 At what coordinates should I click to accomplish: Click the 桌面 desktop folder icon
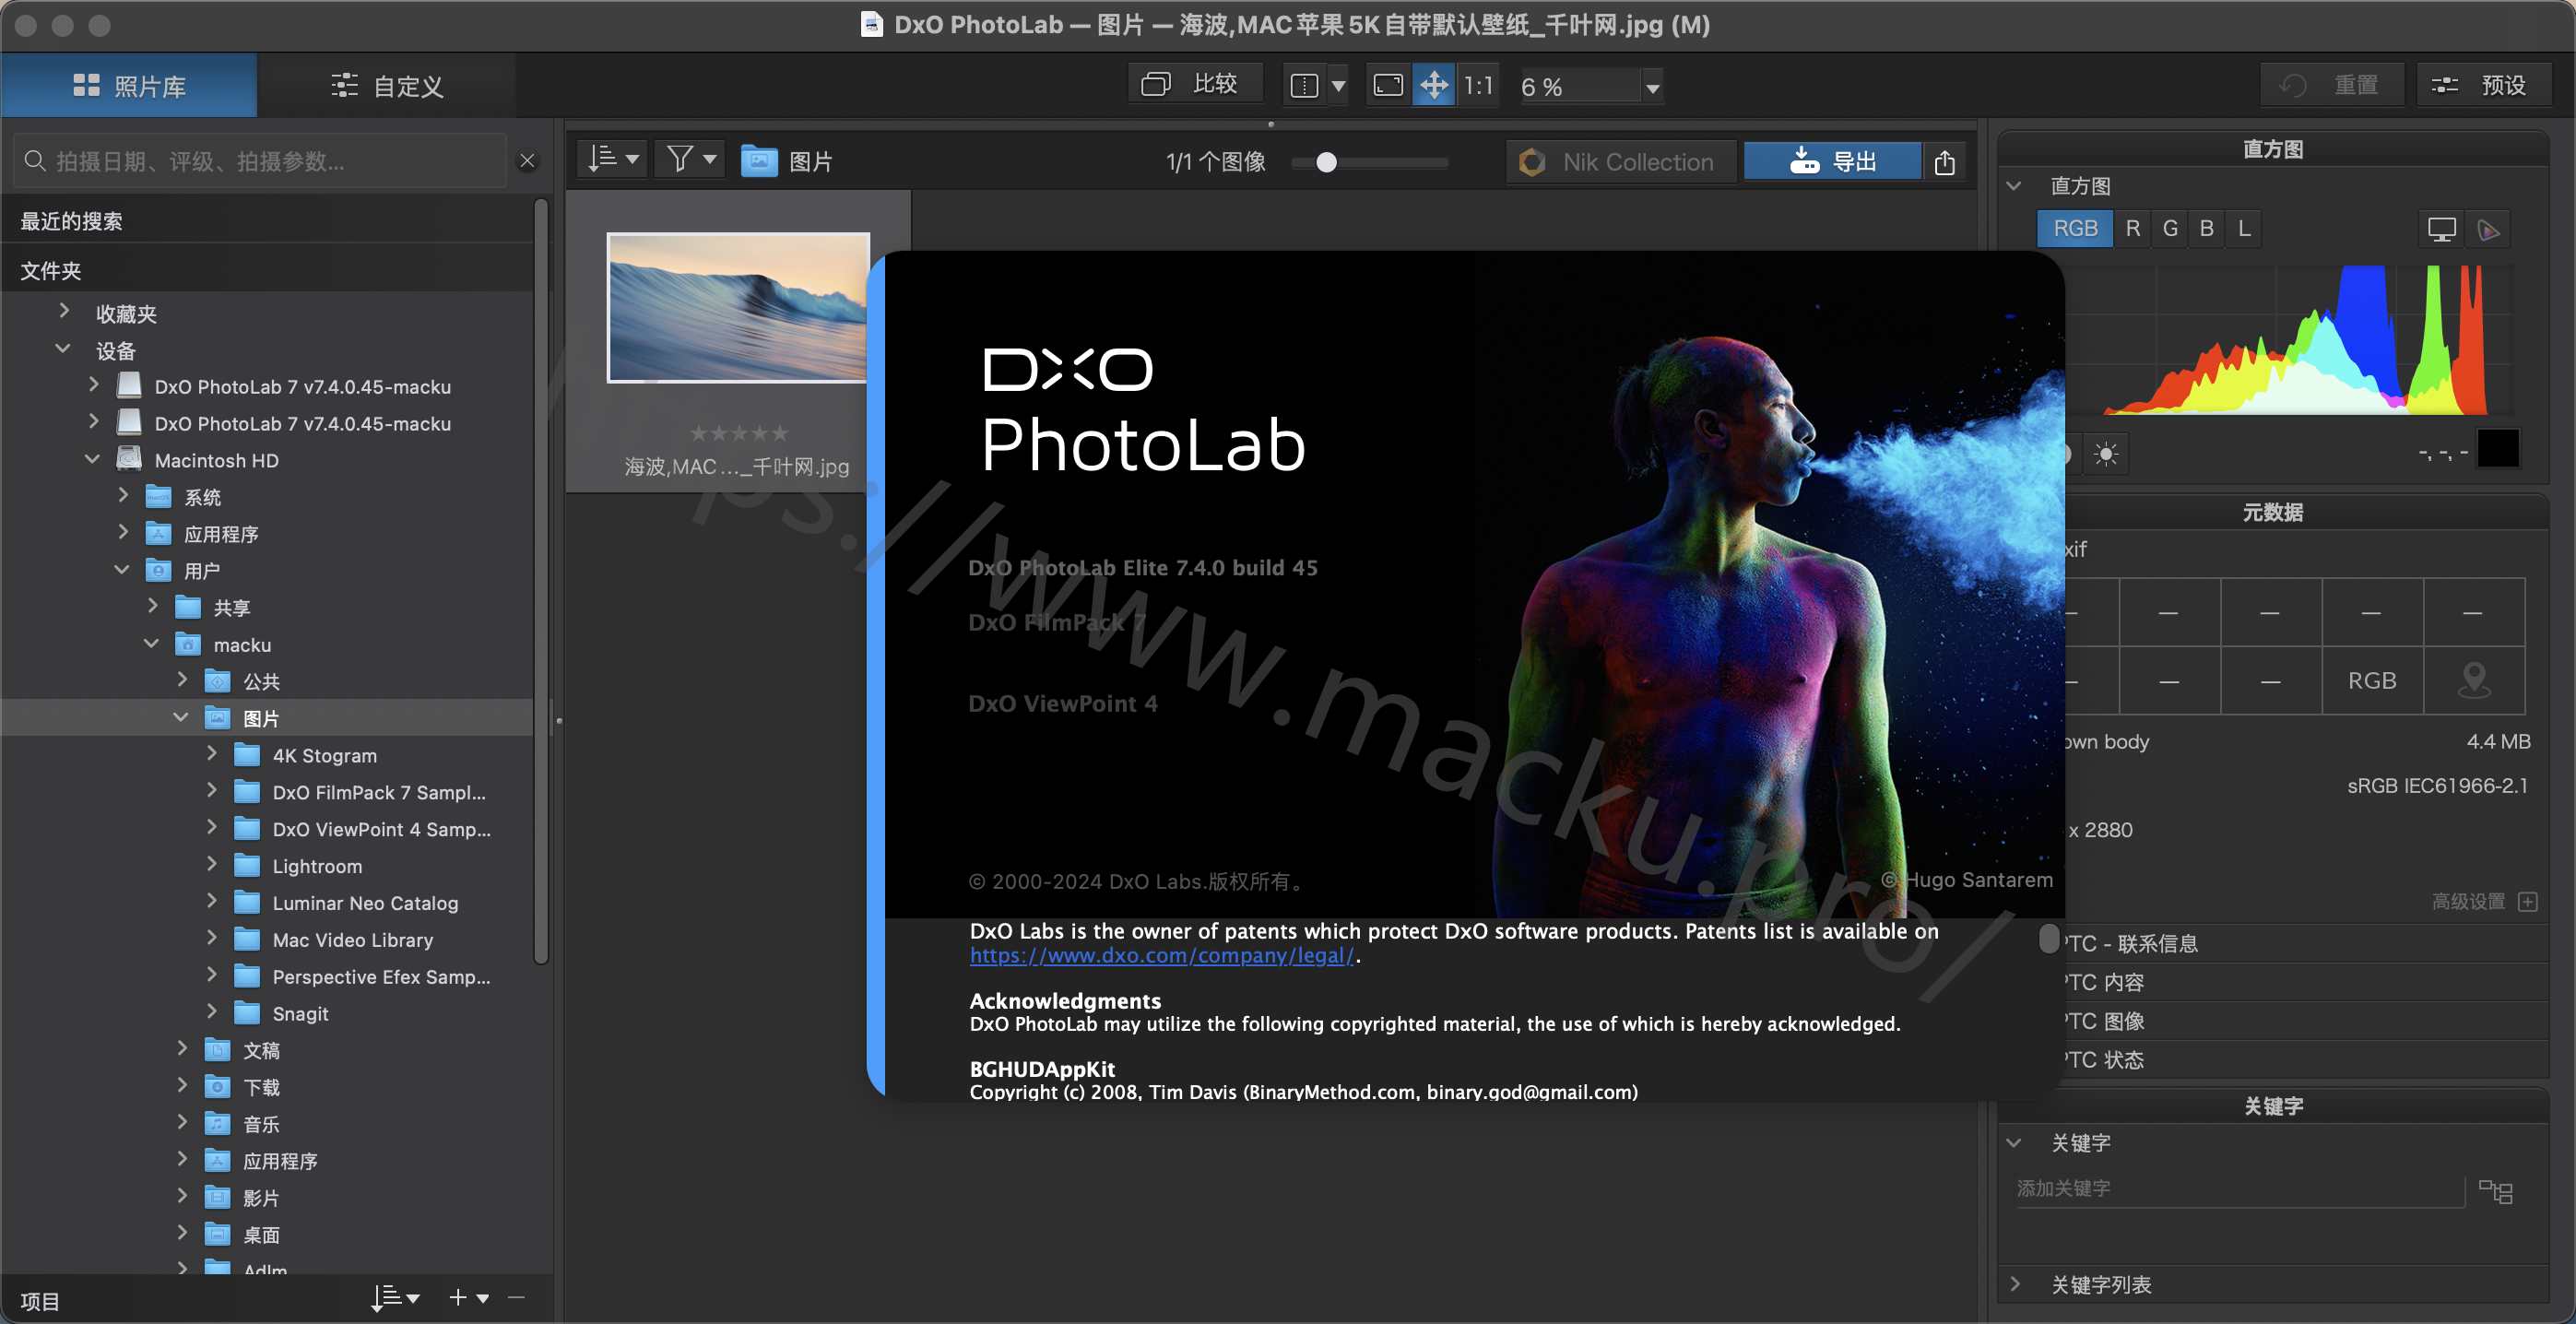pos(218,1235)
